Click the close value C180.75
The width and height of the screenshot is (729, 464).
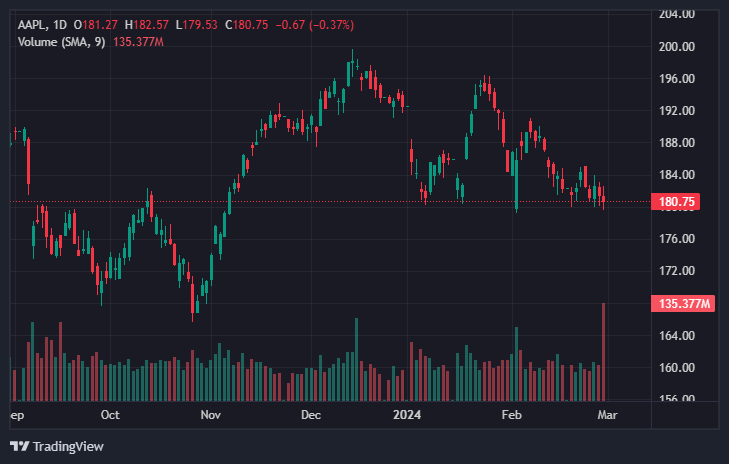click(x=246, y=25)
